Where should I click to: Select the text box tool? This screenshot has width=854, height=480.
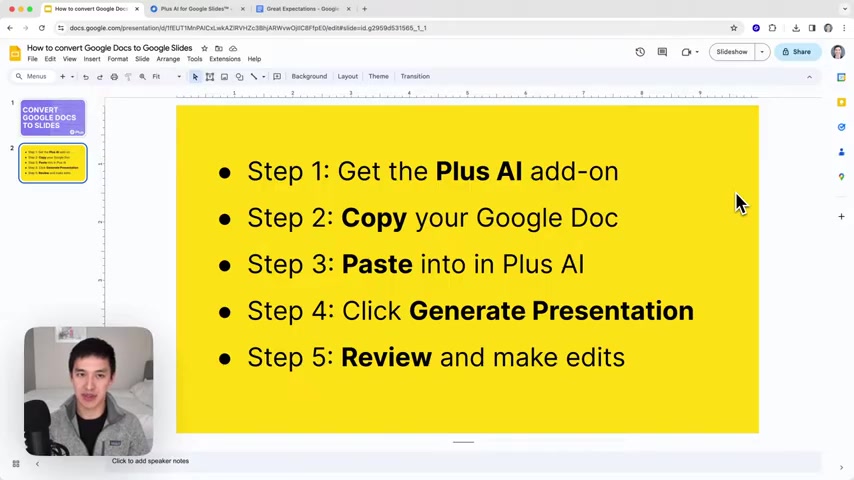pyautogui.click(x=210, y=77)
